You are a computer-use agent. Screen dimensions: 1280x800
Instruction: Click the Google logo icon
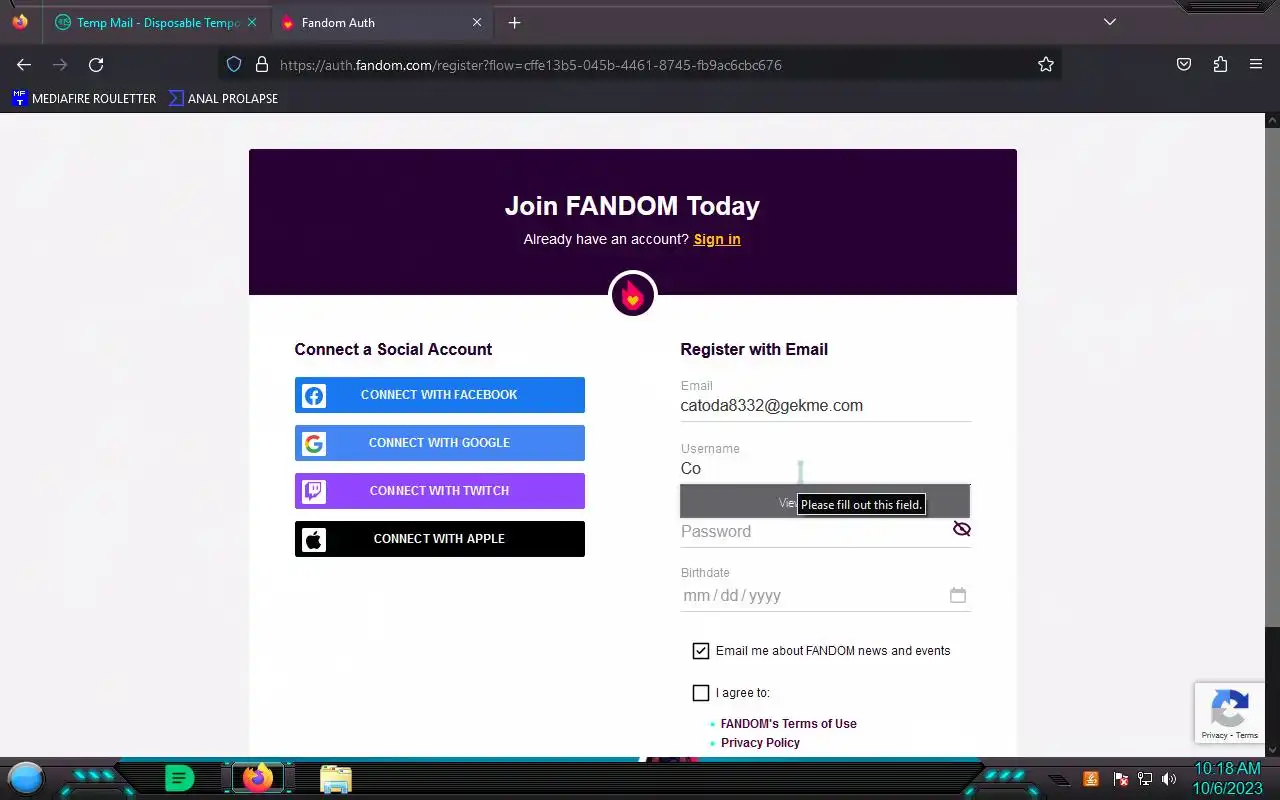(314, 443)
